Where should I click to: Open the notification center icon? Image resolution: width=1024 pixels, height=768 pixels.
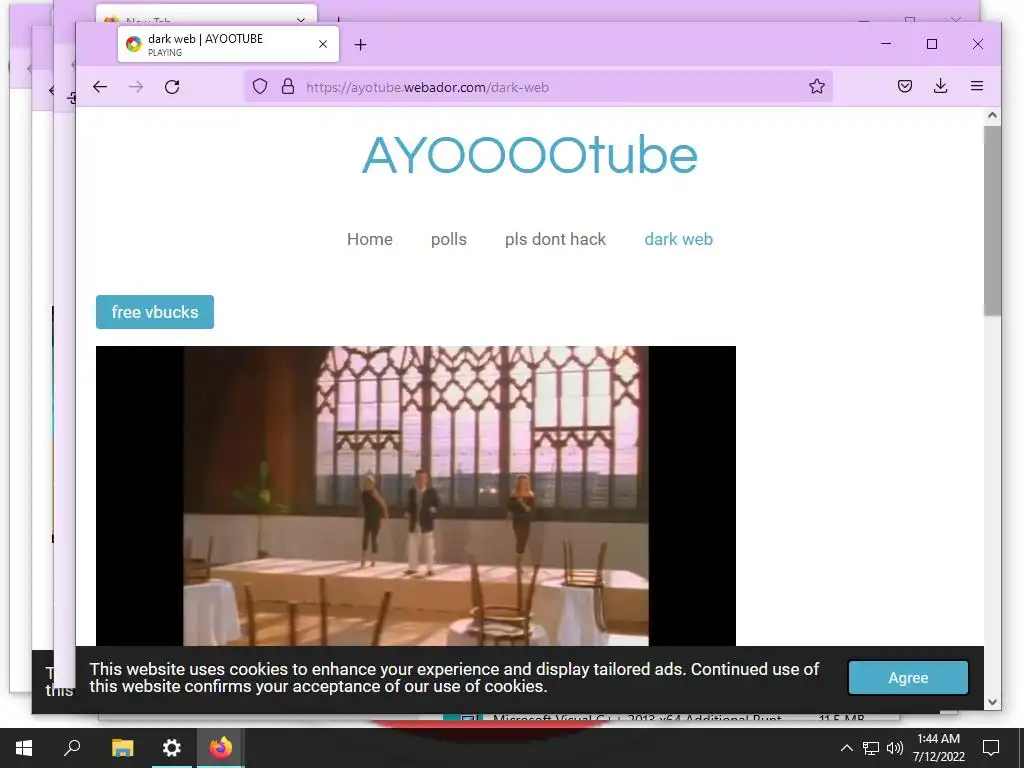tap(991, 748)
